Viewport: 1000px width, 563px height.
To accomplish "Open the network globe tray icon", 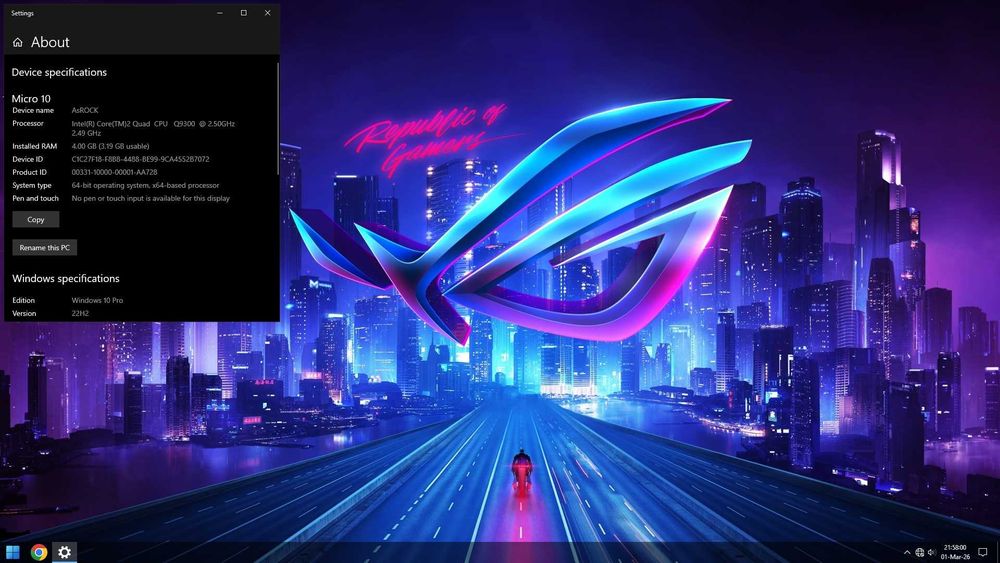I will pos(919,552).
